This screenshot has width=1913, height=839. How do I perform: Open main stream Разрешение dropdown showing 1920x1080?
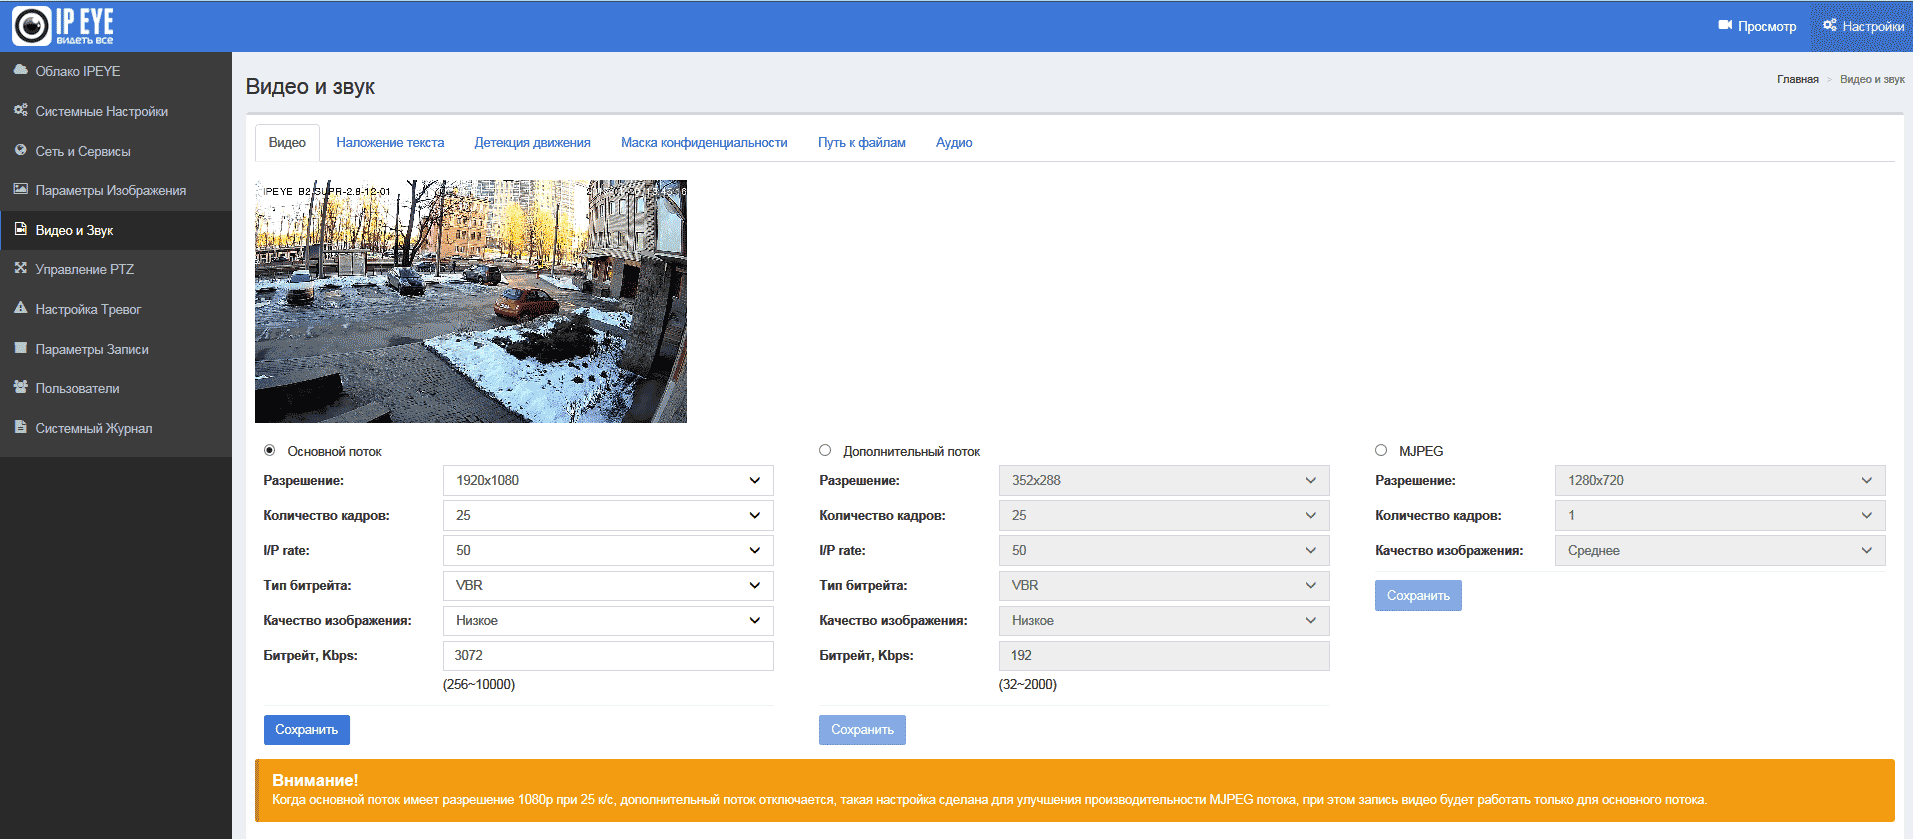(x=608, y=481)
